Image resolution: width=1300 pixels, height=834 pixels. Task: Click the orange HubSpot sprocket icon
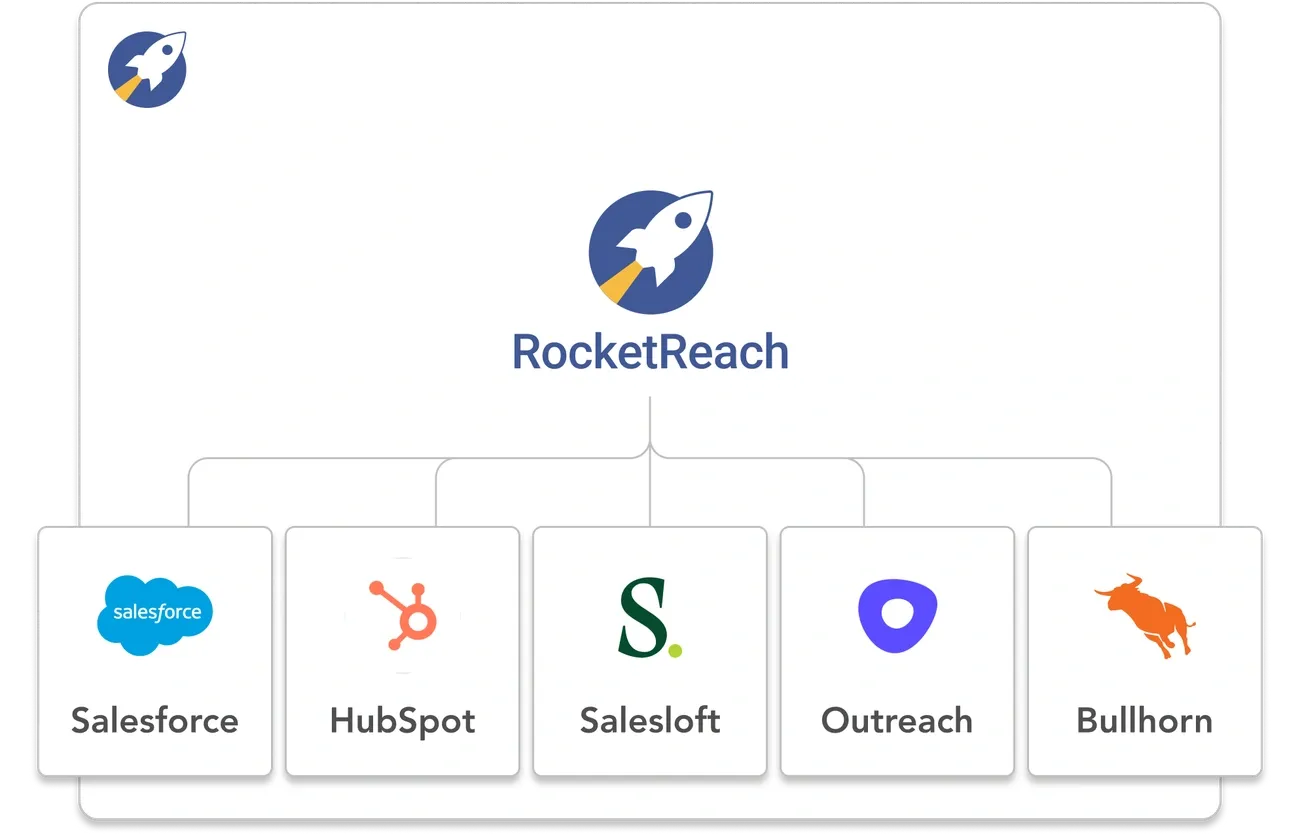[402, 614]
